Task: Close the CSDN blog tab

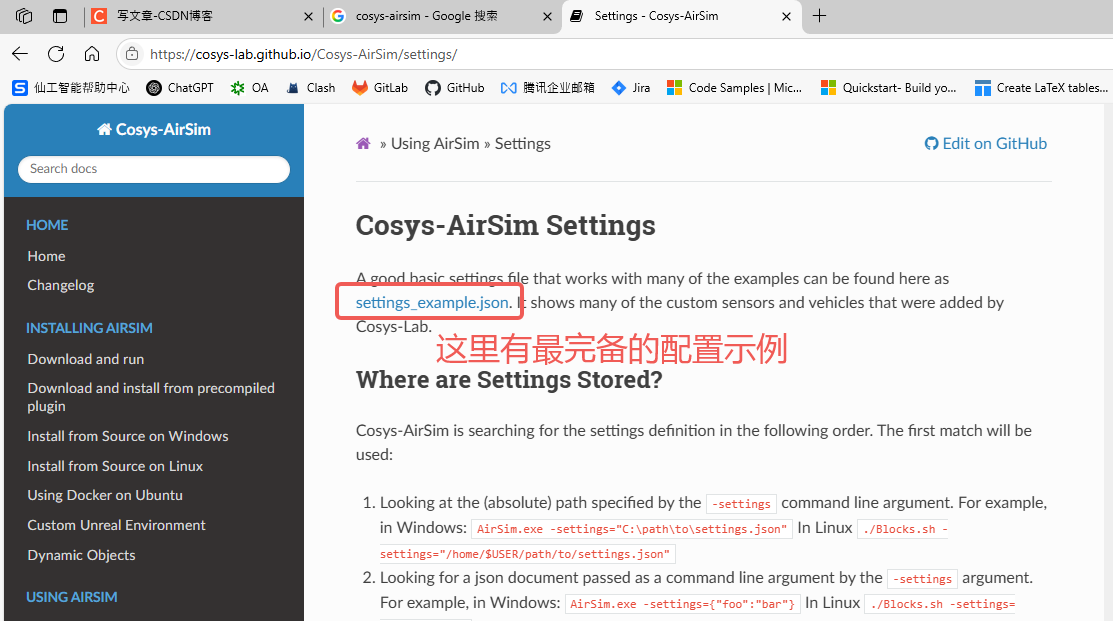Action: coord(308,16)
